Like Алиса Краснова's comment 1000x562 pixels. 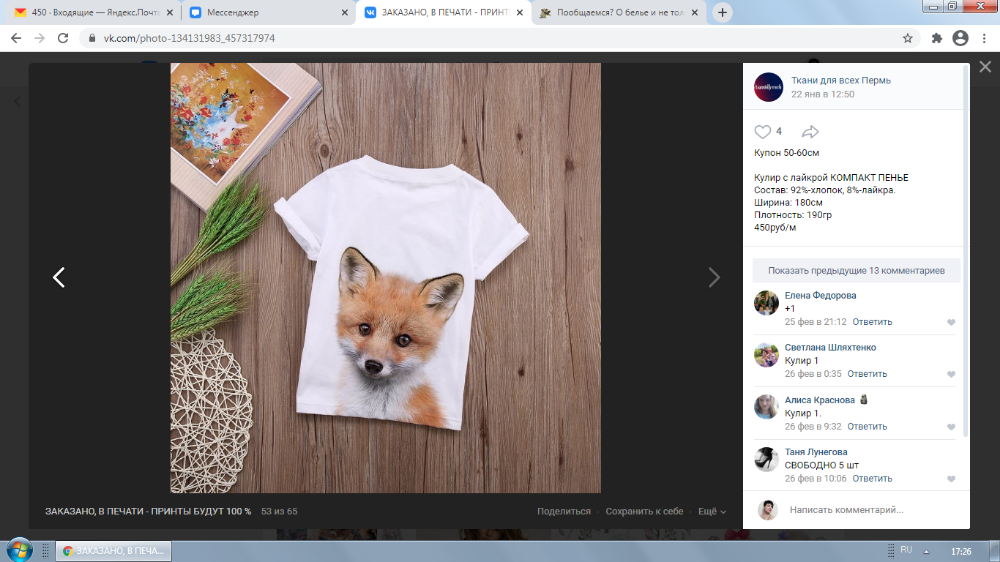951,427
